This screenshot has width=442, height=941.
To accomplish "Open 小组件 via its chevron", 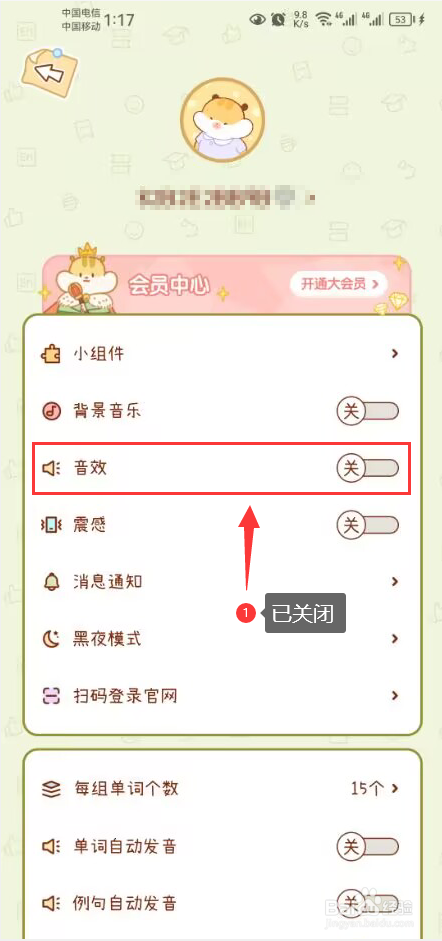I will [x=395, y=354].
